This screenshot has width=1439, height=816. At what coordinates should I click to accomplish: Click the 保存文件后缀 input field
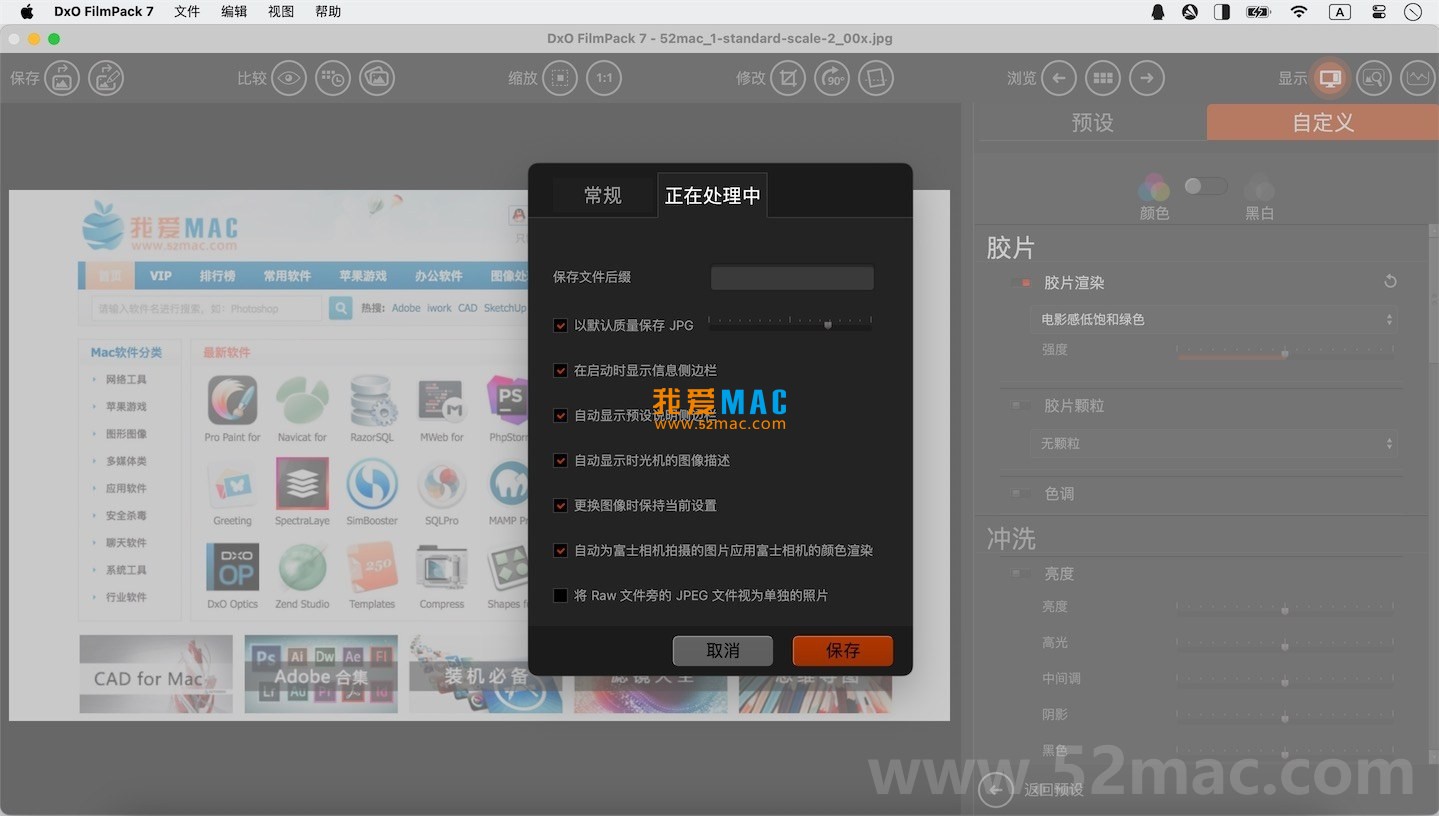pyautogui.click(x=792, y=277)
